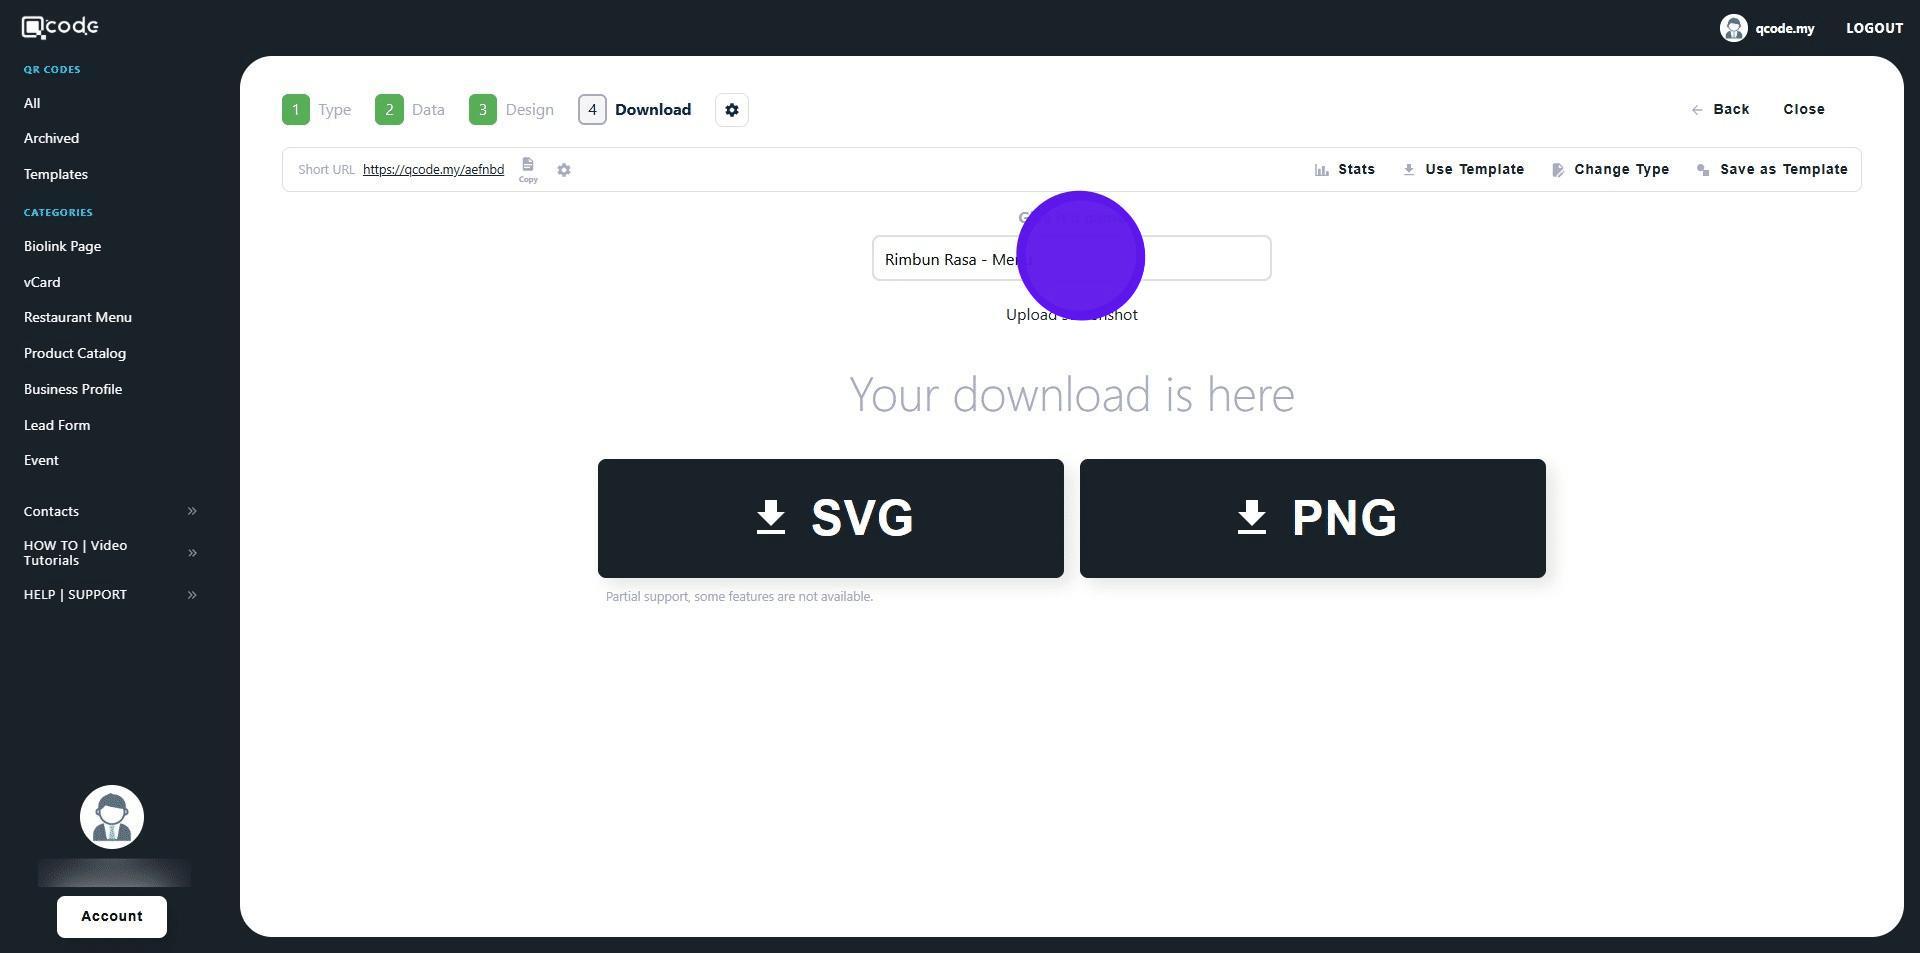Download the QR code as SVG
The image size is (1920, 953).
pos(830,519)
